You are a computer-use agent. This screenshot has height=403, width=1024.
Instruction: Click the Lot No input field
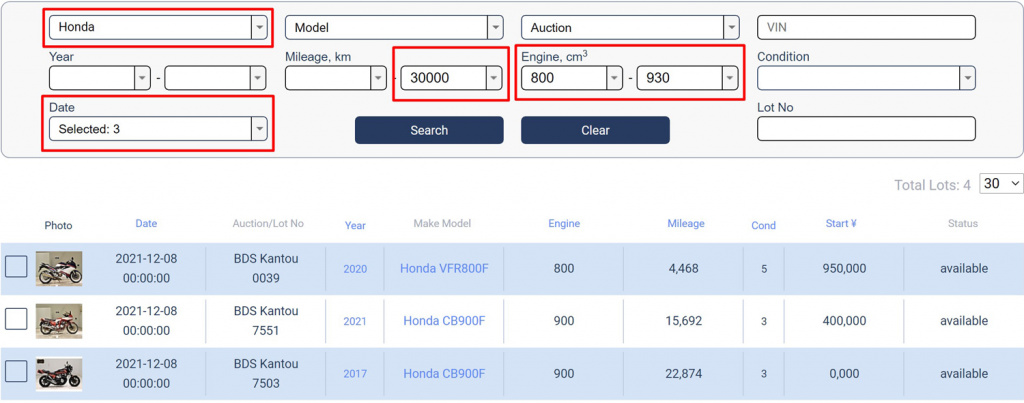866,129
